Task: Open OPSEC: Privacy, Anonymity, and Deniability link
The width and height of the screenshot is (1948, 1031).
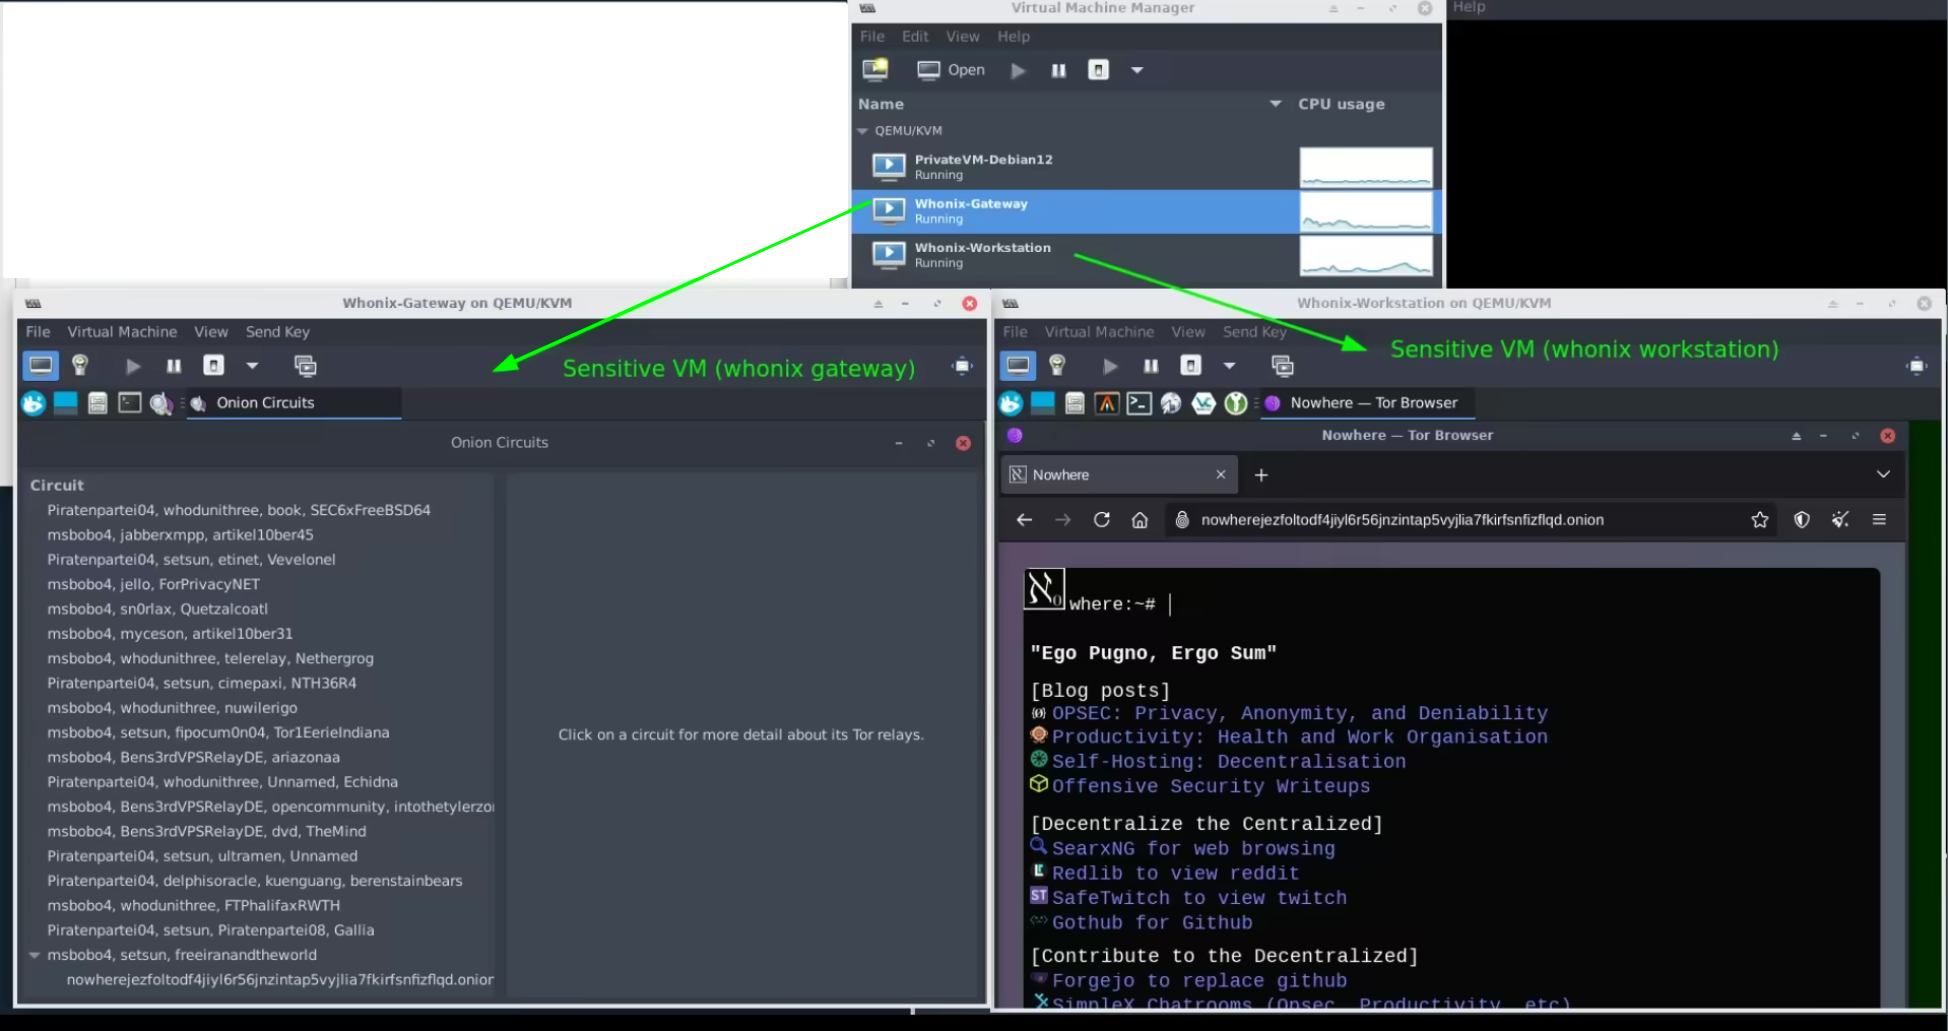Action: point(1299,713)
